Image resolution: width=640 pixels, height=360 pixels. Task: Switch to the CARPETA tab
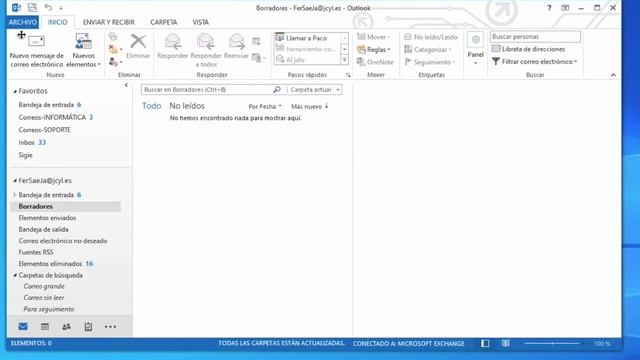(164, 22)
